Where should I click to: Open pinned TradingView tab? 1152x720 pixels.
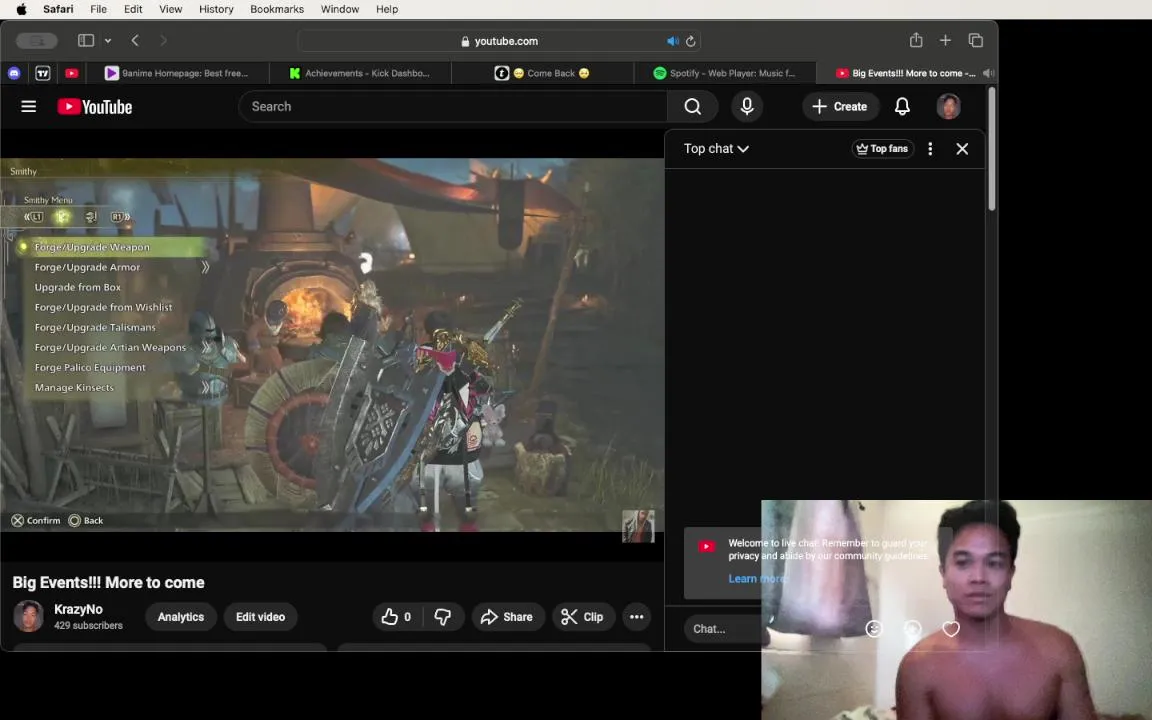coord(43,73)
